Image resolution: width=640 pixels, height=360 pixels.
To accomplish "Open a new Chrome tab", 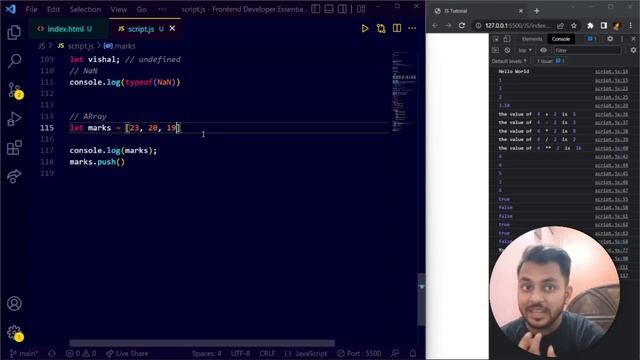I will click(x=536, y=11).
